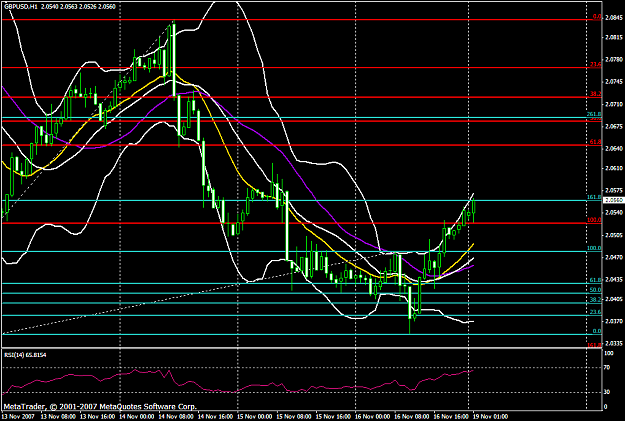625x421 pixels.
Task: Click the cyan Fibonacci 50.0 level label
Action: click(x=596, y=290)
